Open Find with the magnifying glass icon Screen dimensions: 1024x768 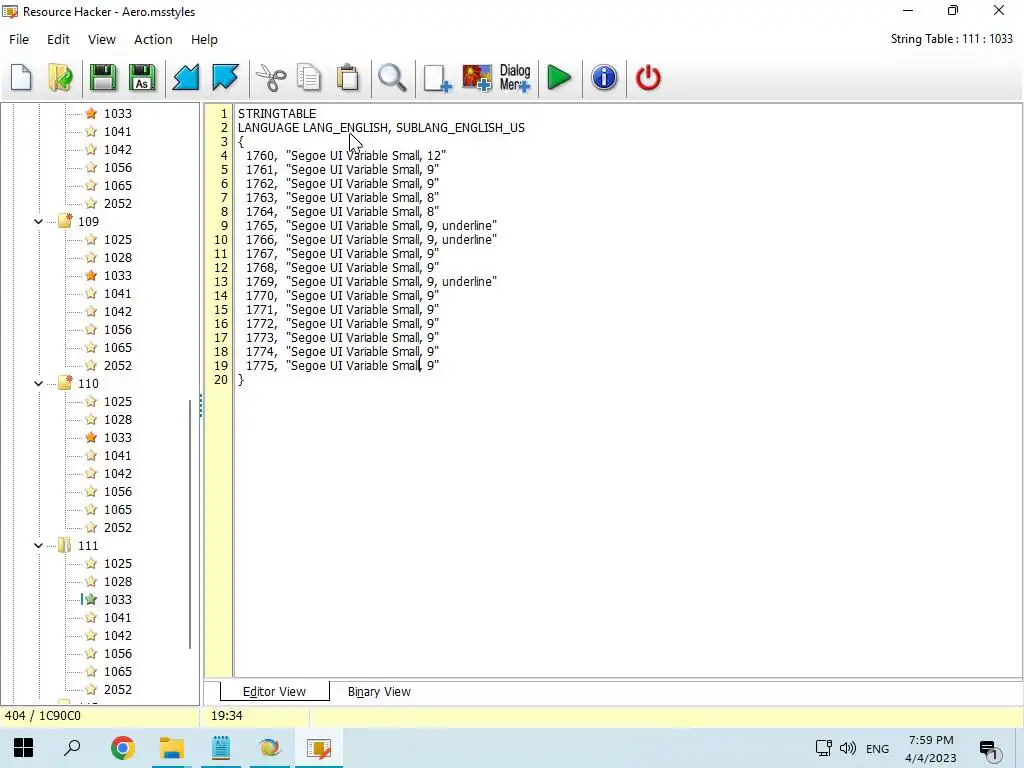pos(392,78)
